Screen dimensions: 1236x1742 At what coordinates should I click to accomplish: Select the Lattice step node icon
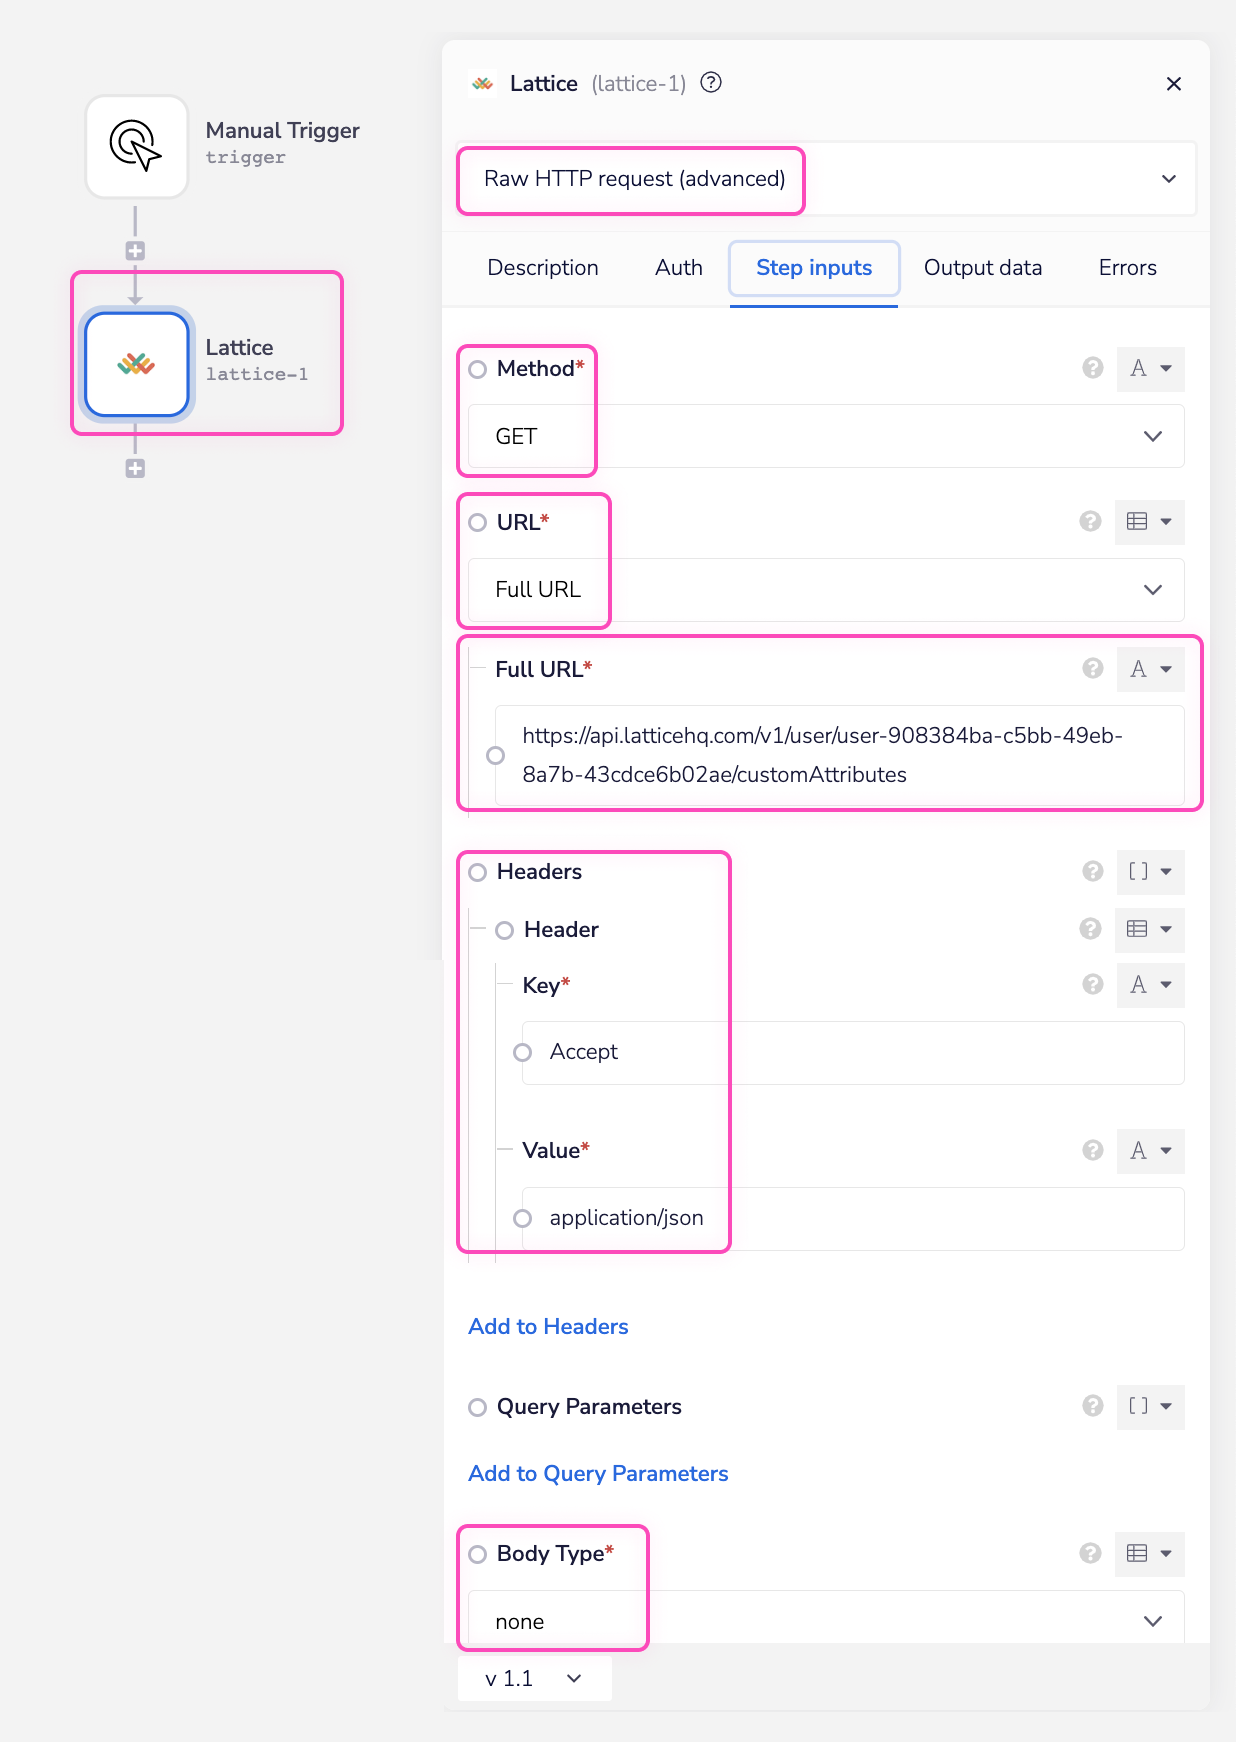(137, 364)
